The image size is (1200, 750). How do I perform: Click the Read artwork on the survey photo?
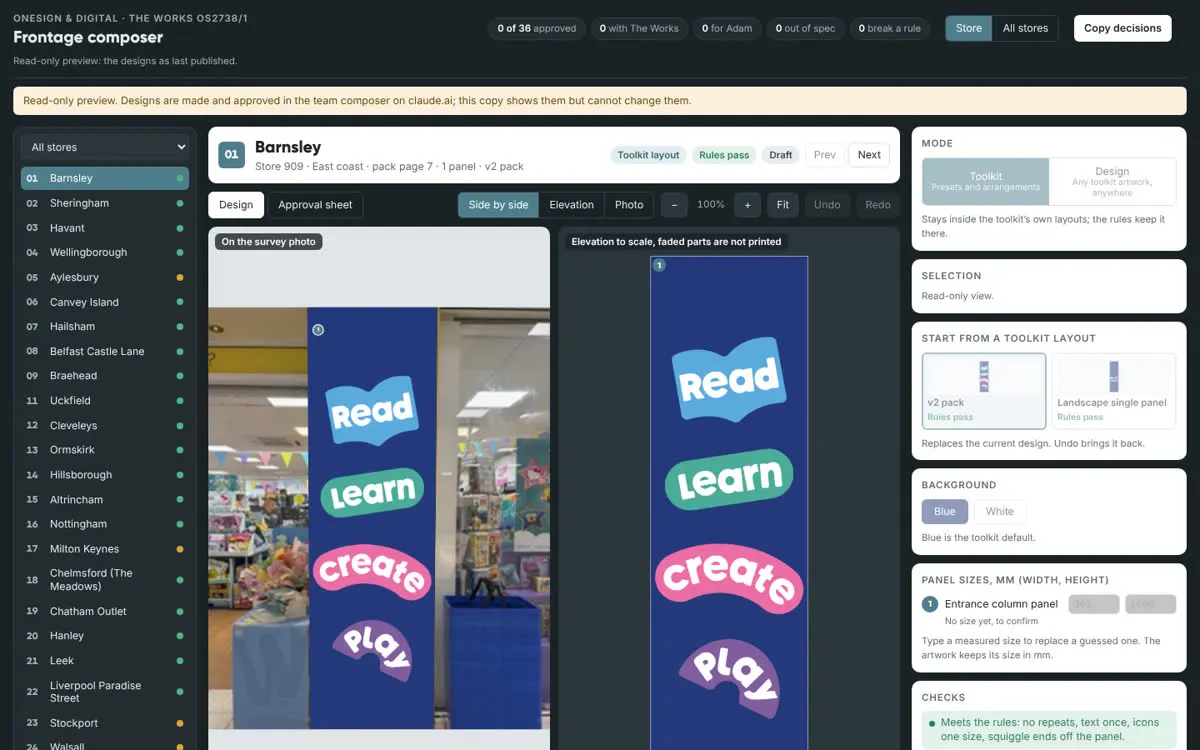[372, 409]
